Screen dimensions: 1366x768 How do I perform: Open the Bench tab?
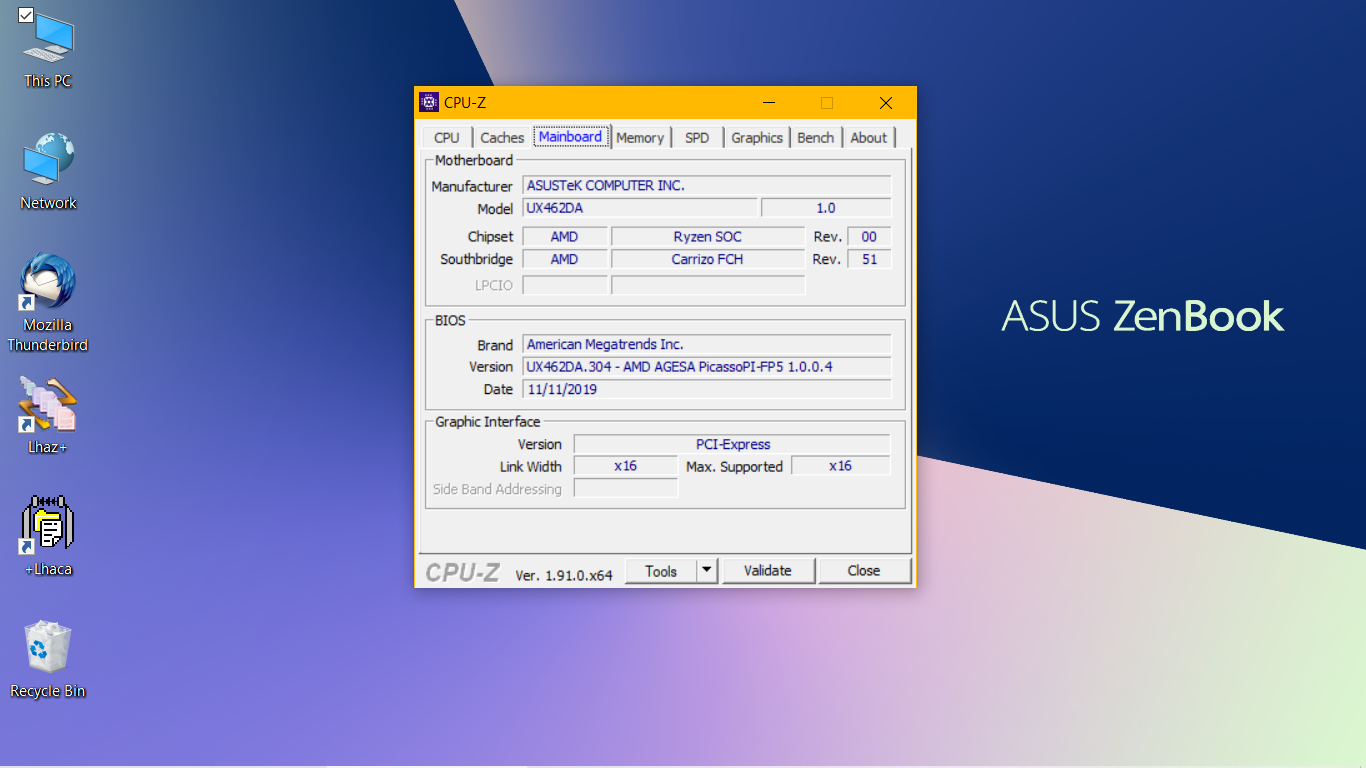point(816,138)
